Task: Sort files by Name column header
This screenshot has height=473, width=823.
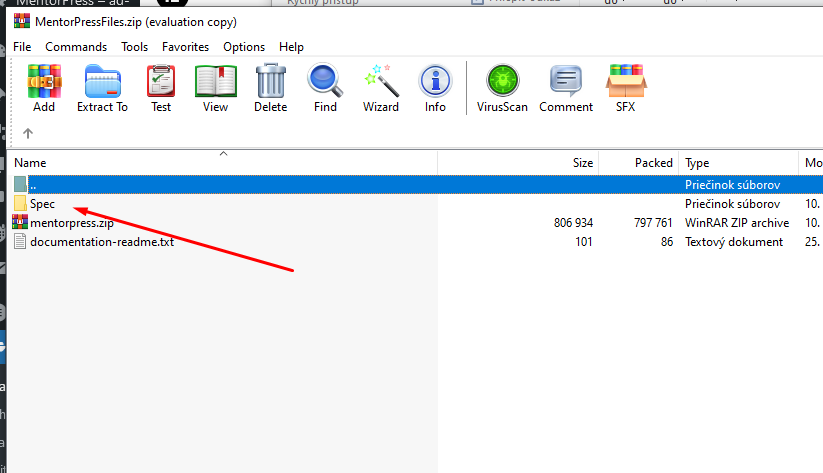Action: [x=31, y=163]
